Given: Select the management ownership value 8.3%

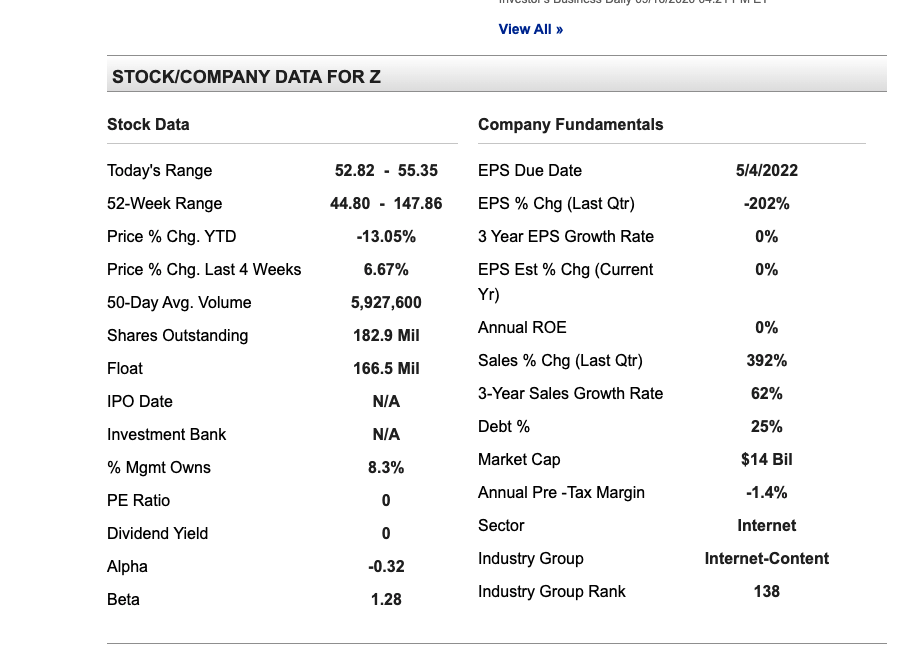Looking at the screenshot, I should tap(386, 467).
